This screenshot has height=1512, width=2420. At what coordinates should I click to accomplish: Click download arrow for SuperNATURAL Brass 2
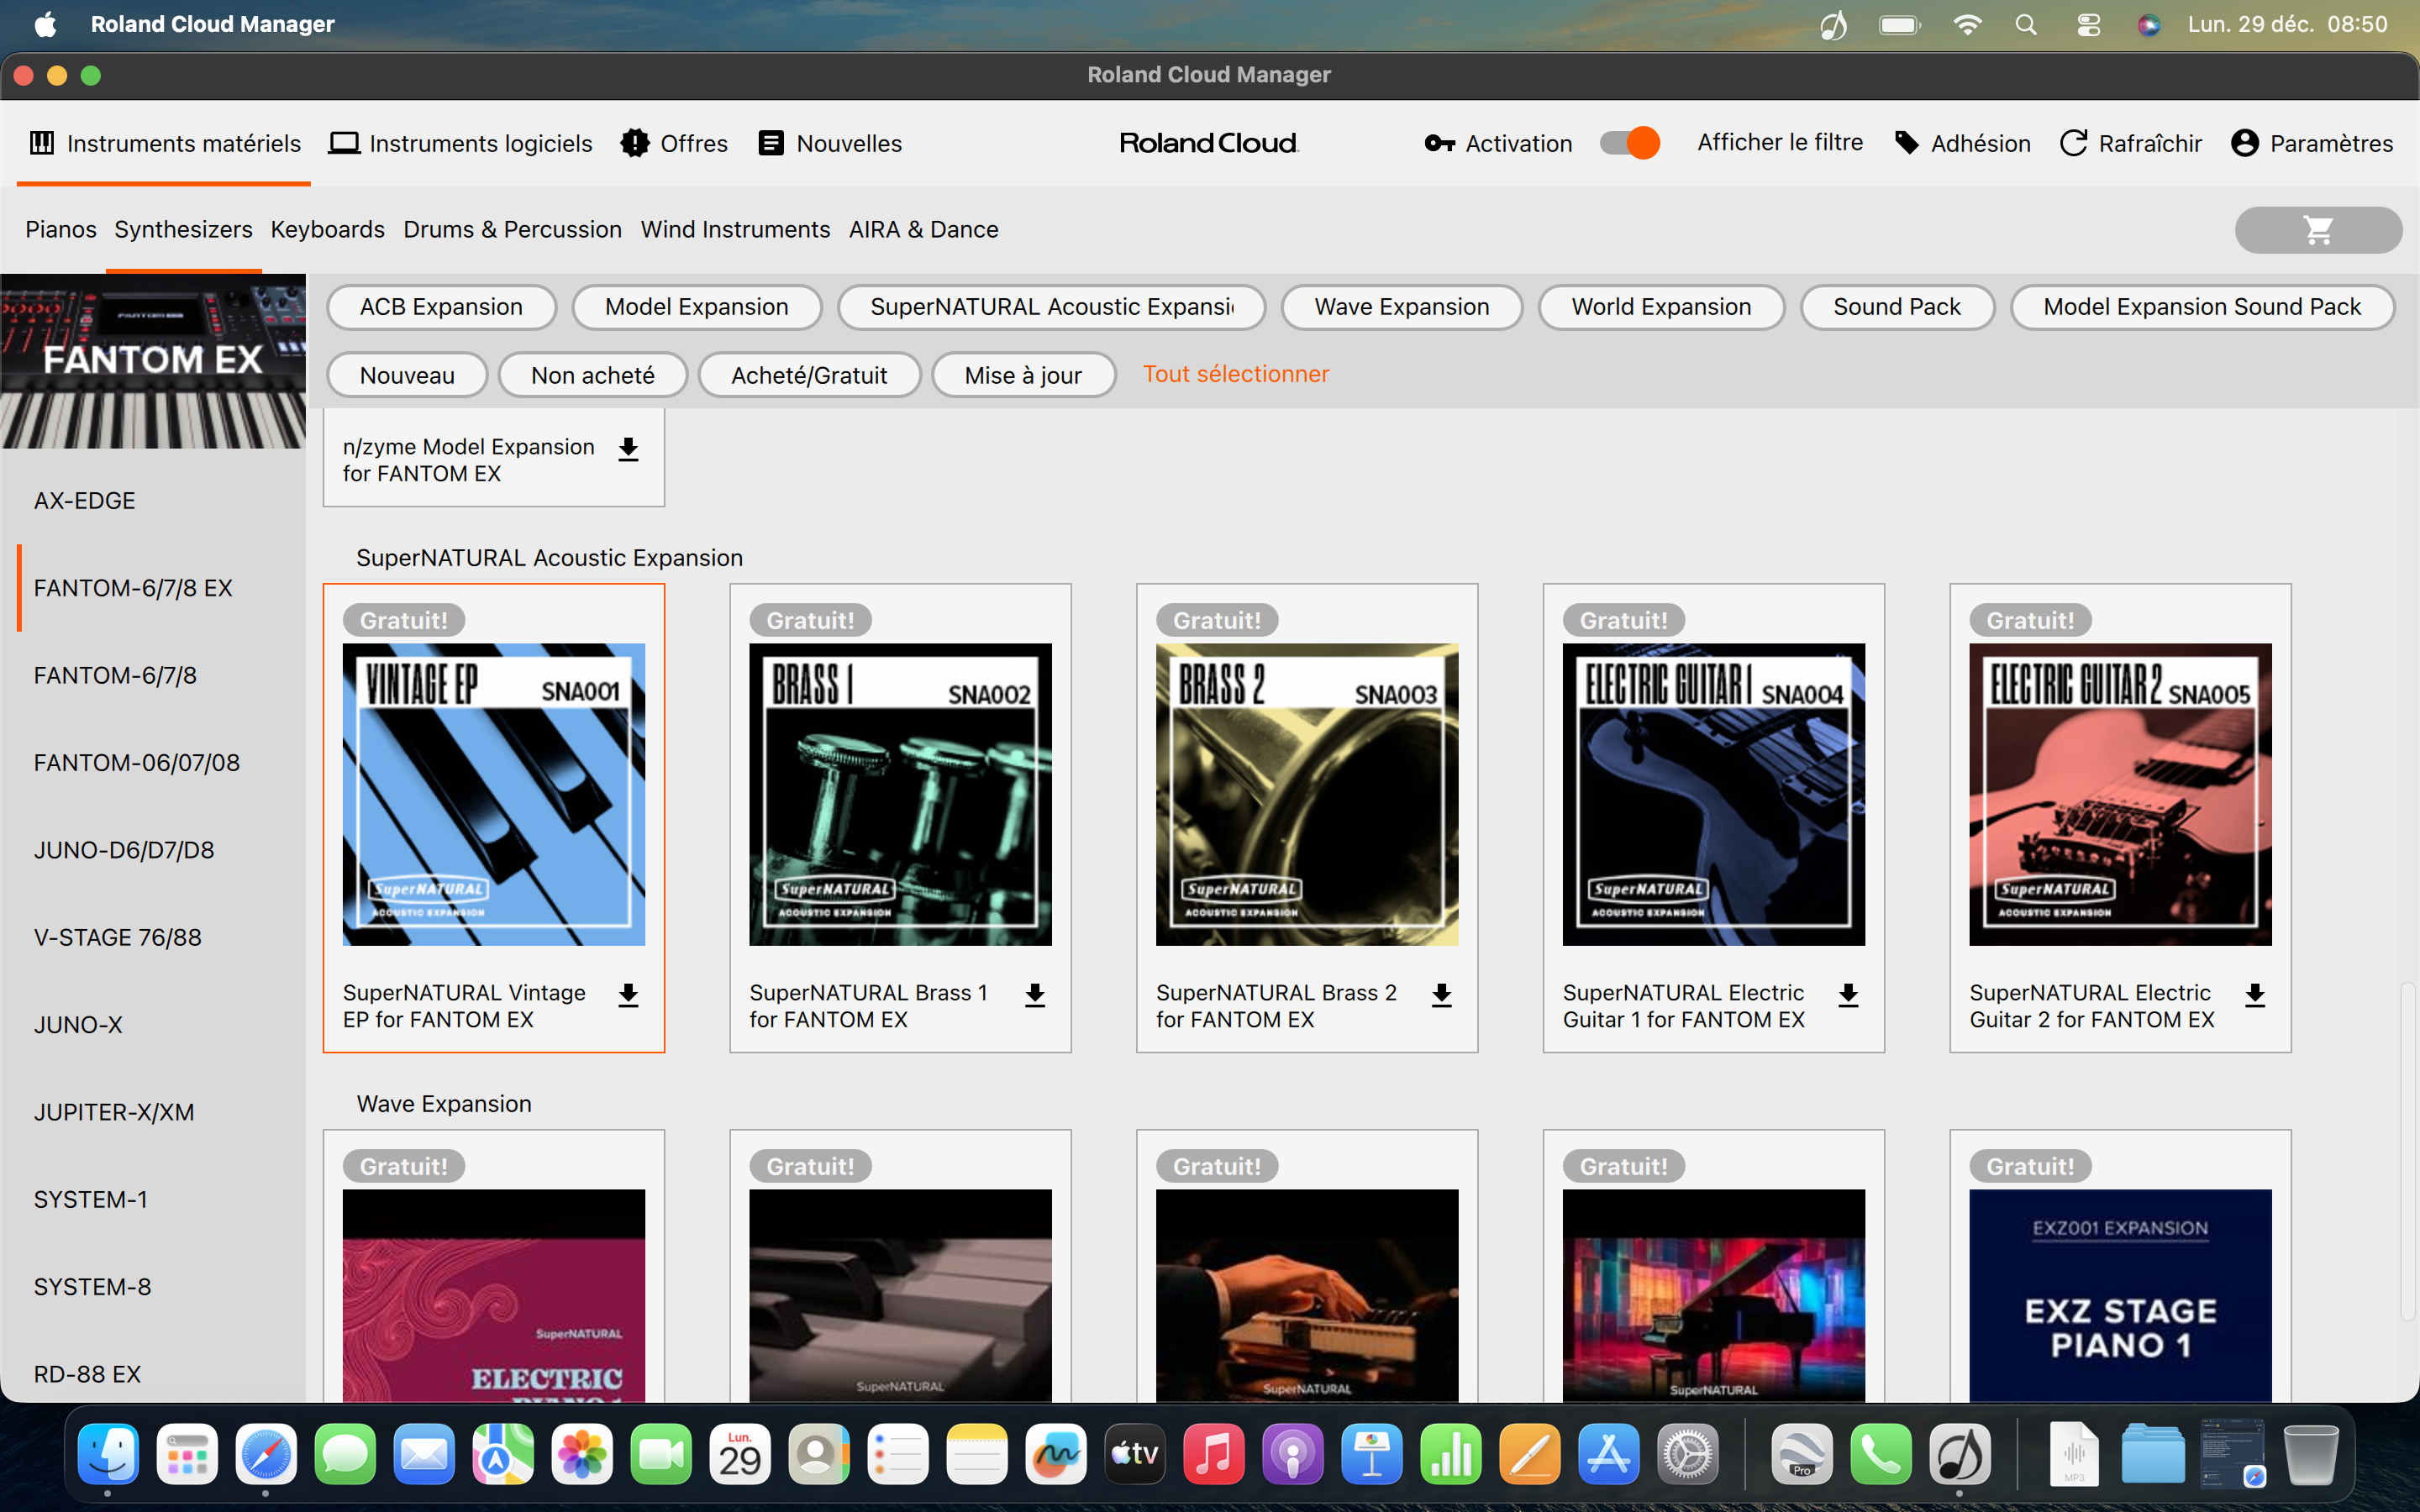[x=1441, y=995]
